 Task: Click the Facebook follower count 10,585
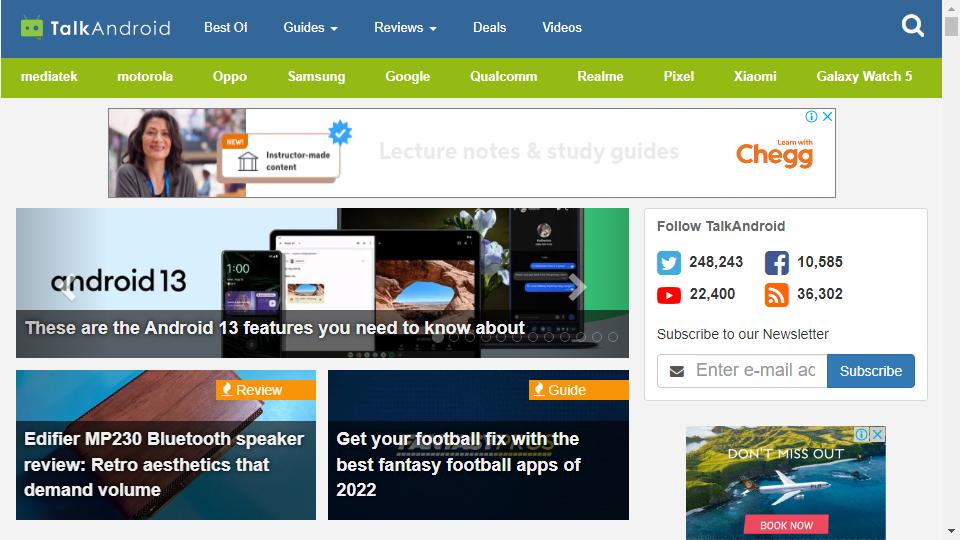pos(820,262)
